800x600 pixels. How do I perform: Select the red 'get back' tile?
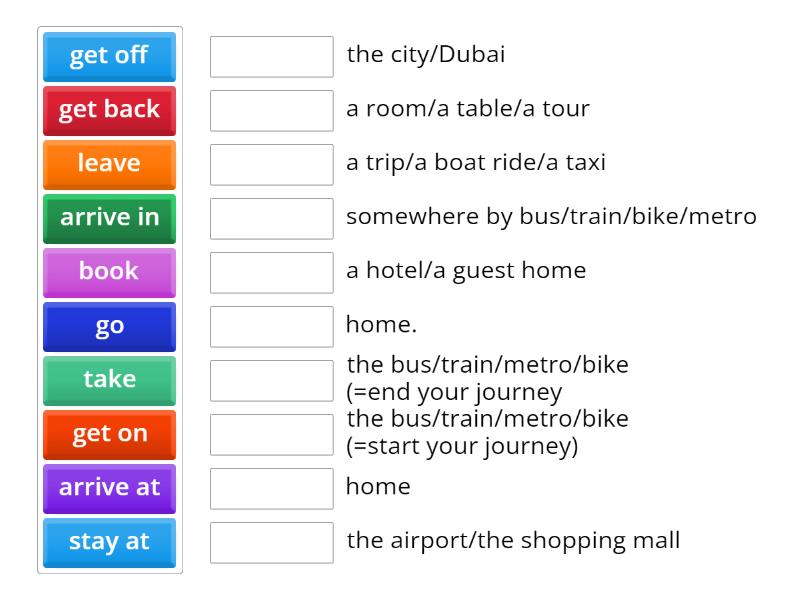109,110
